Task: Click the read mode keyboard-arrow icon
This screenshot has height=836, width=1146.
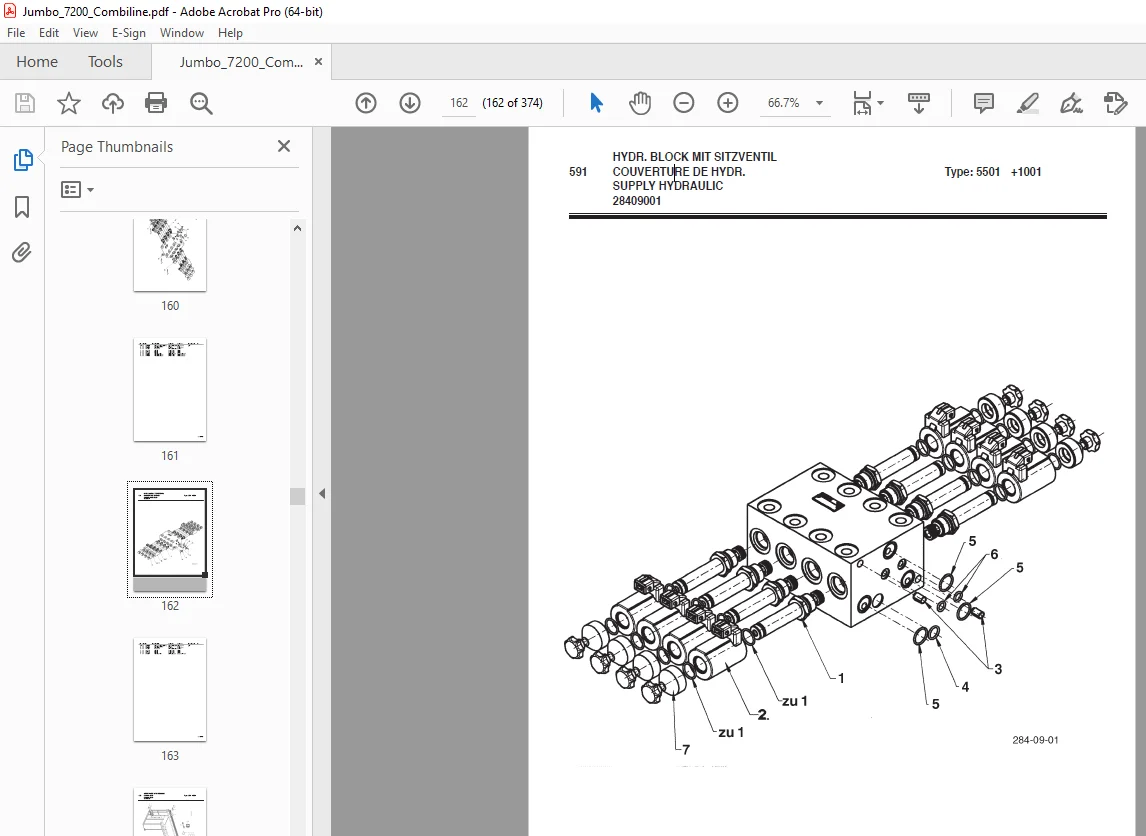Action: [x=919, y=103]
